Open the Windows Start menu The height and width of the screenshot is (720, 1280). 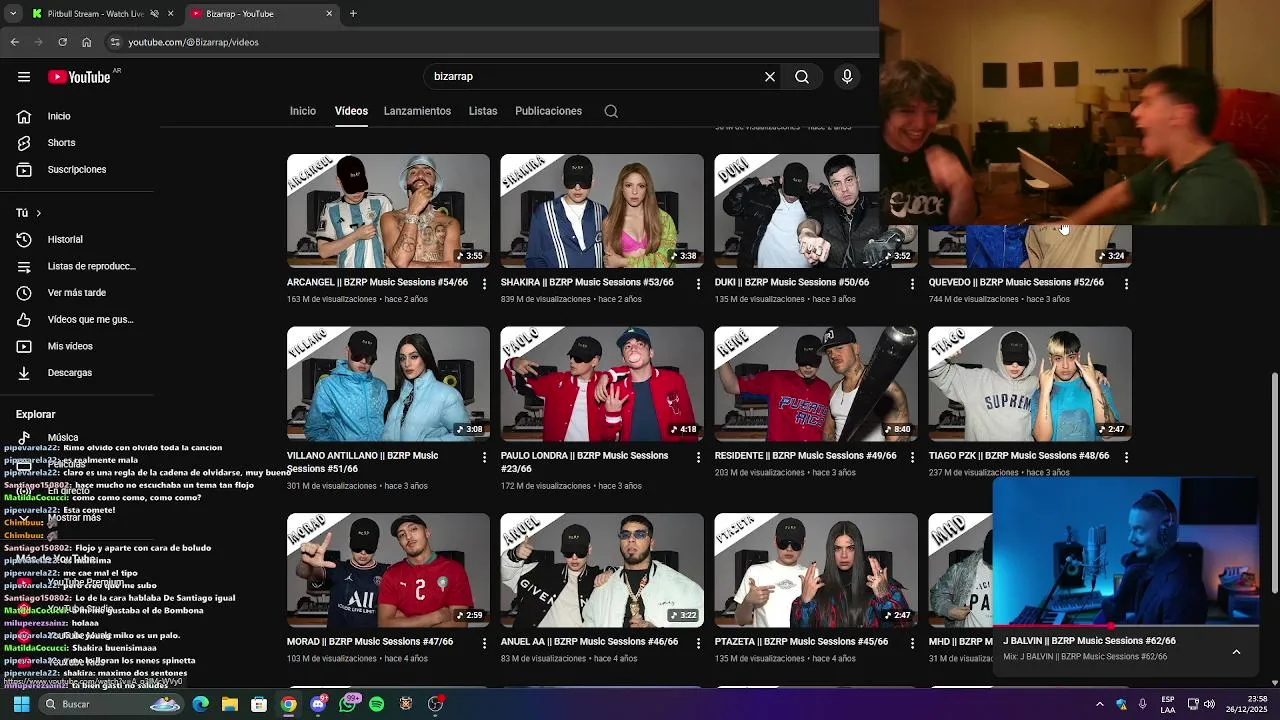pos(21,704)
